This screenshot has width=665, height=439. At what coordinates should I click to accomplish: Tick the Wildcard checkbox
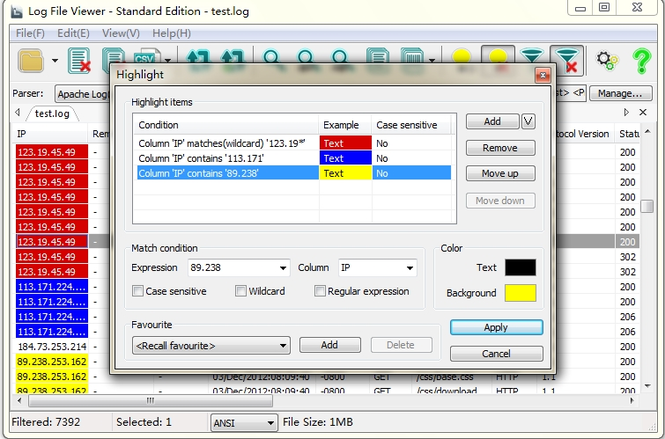(241, 291)
